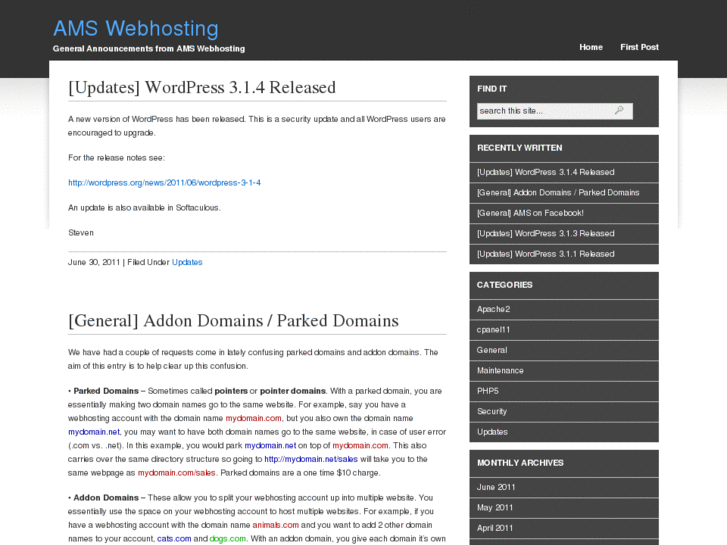Go to the Home menu item
This screenshot has width=727, height=545.
(591, 47)
